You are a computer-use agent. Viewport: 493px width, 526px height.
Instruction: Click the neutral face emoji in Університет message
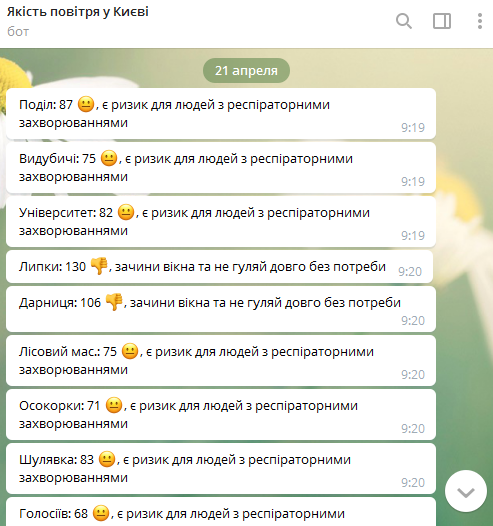coord(126,212)
